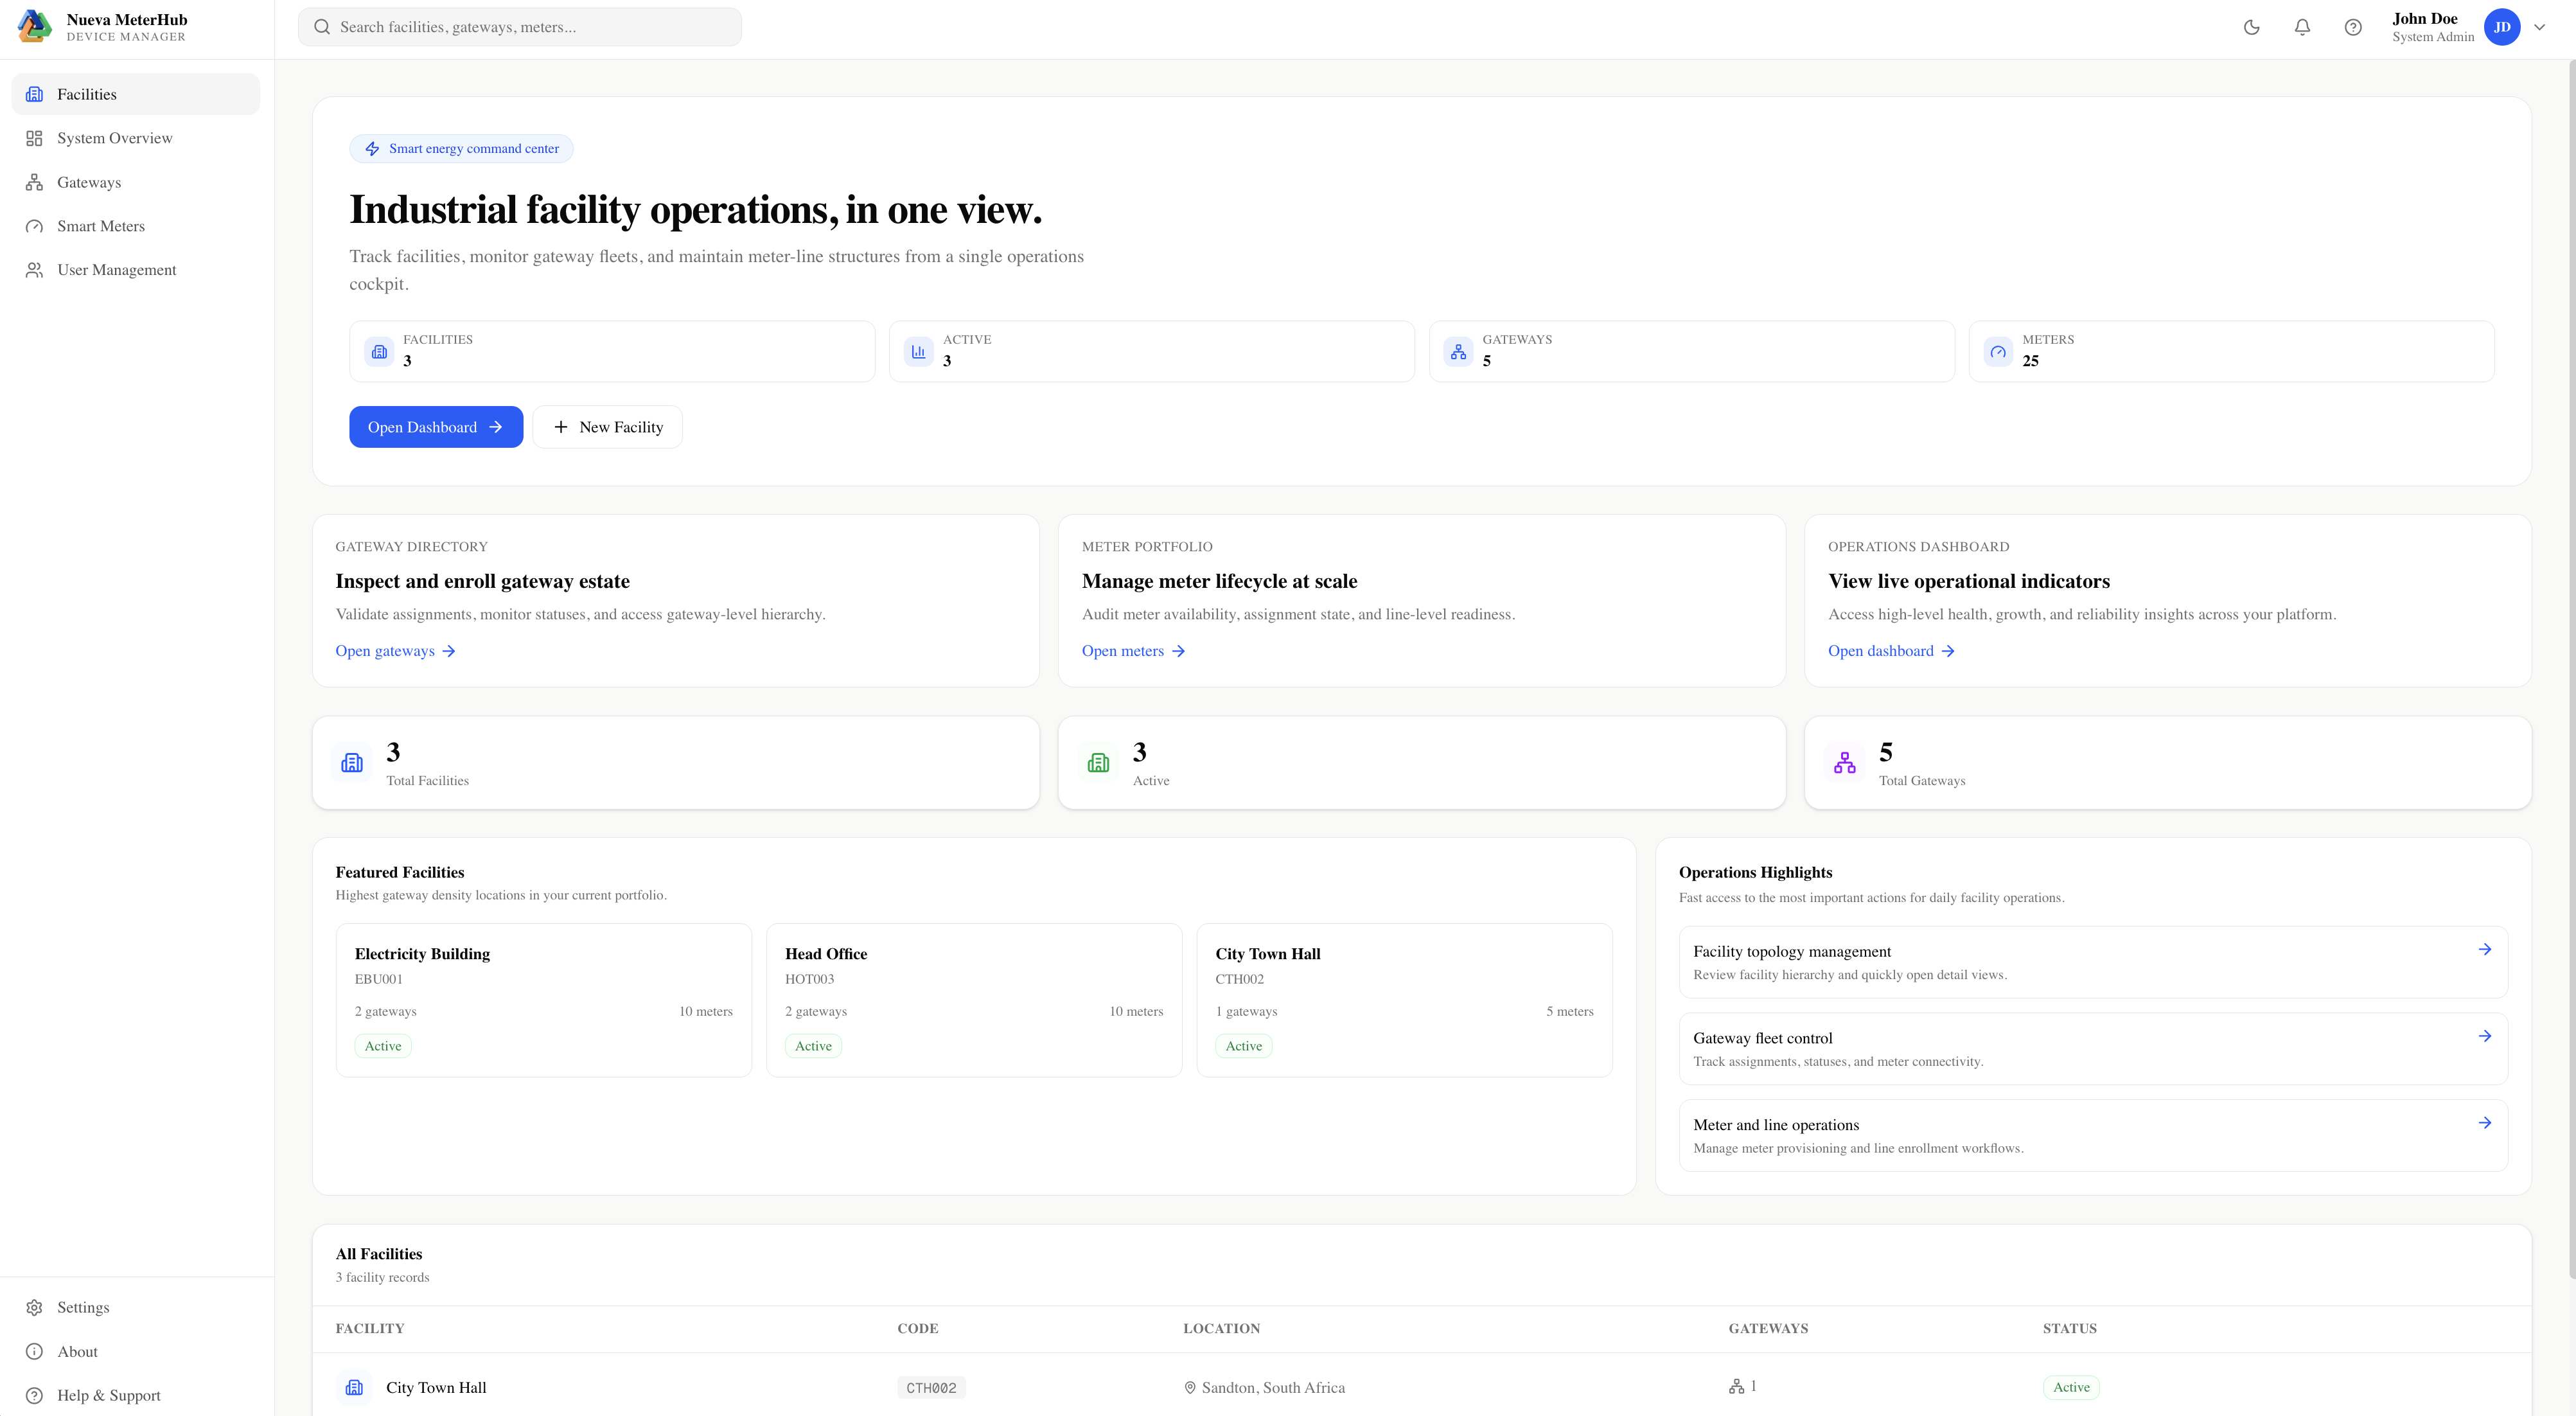Screen dimensions: 2576x1416
Task: Click the Nueva MeterHub logo icon
Action: click(x=34, y=27)
